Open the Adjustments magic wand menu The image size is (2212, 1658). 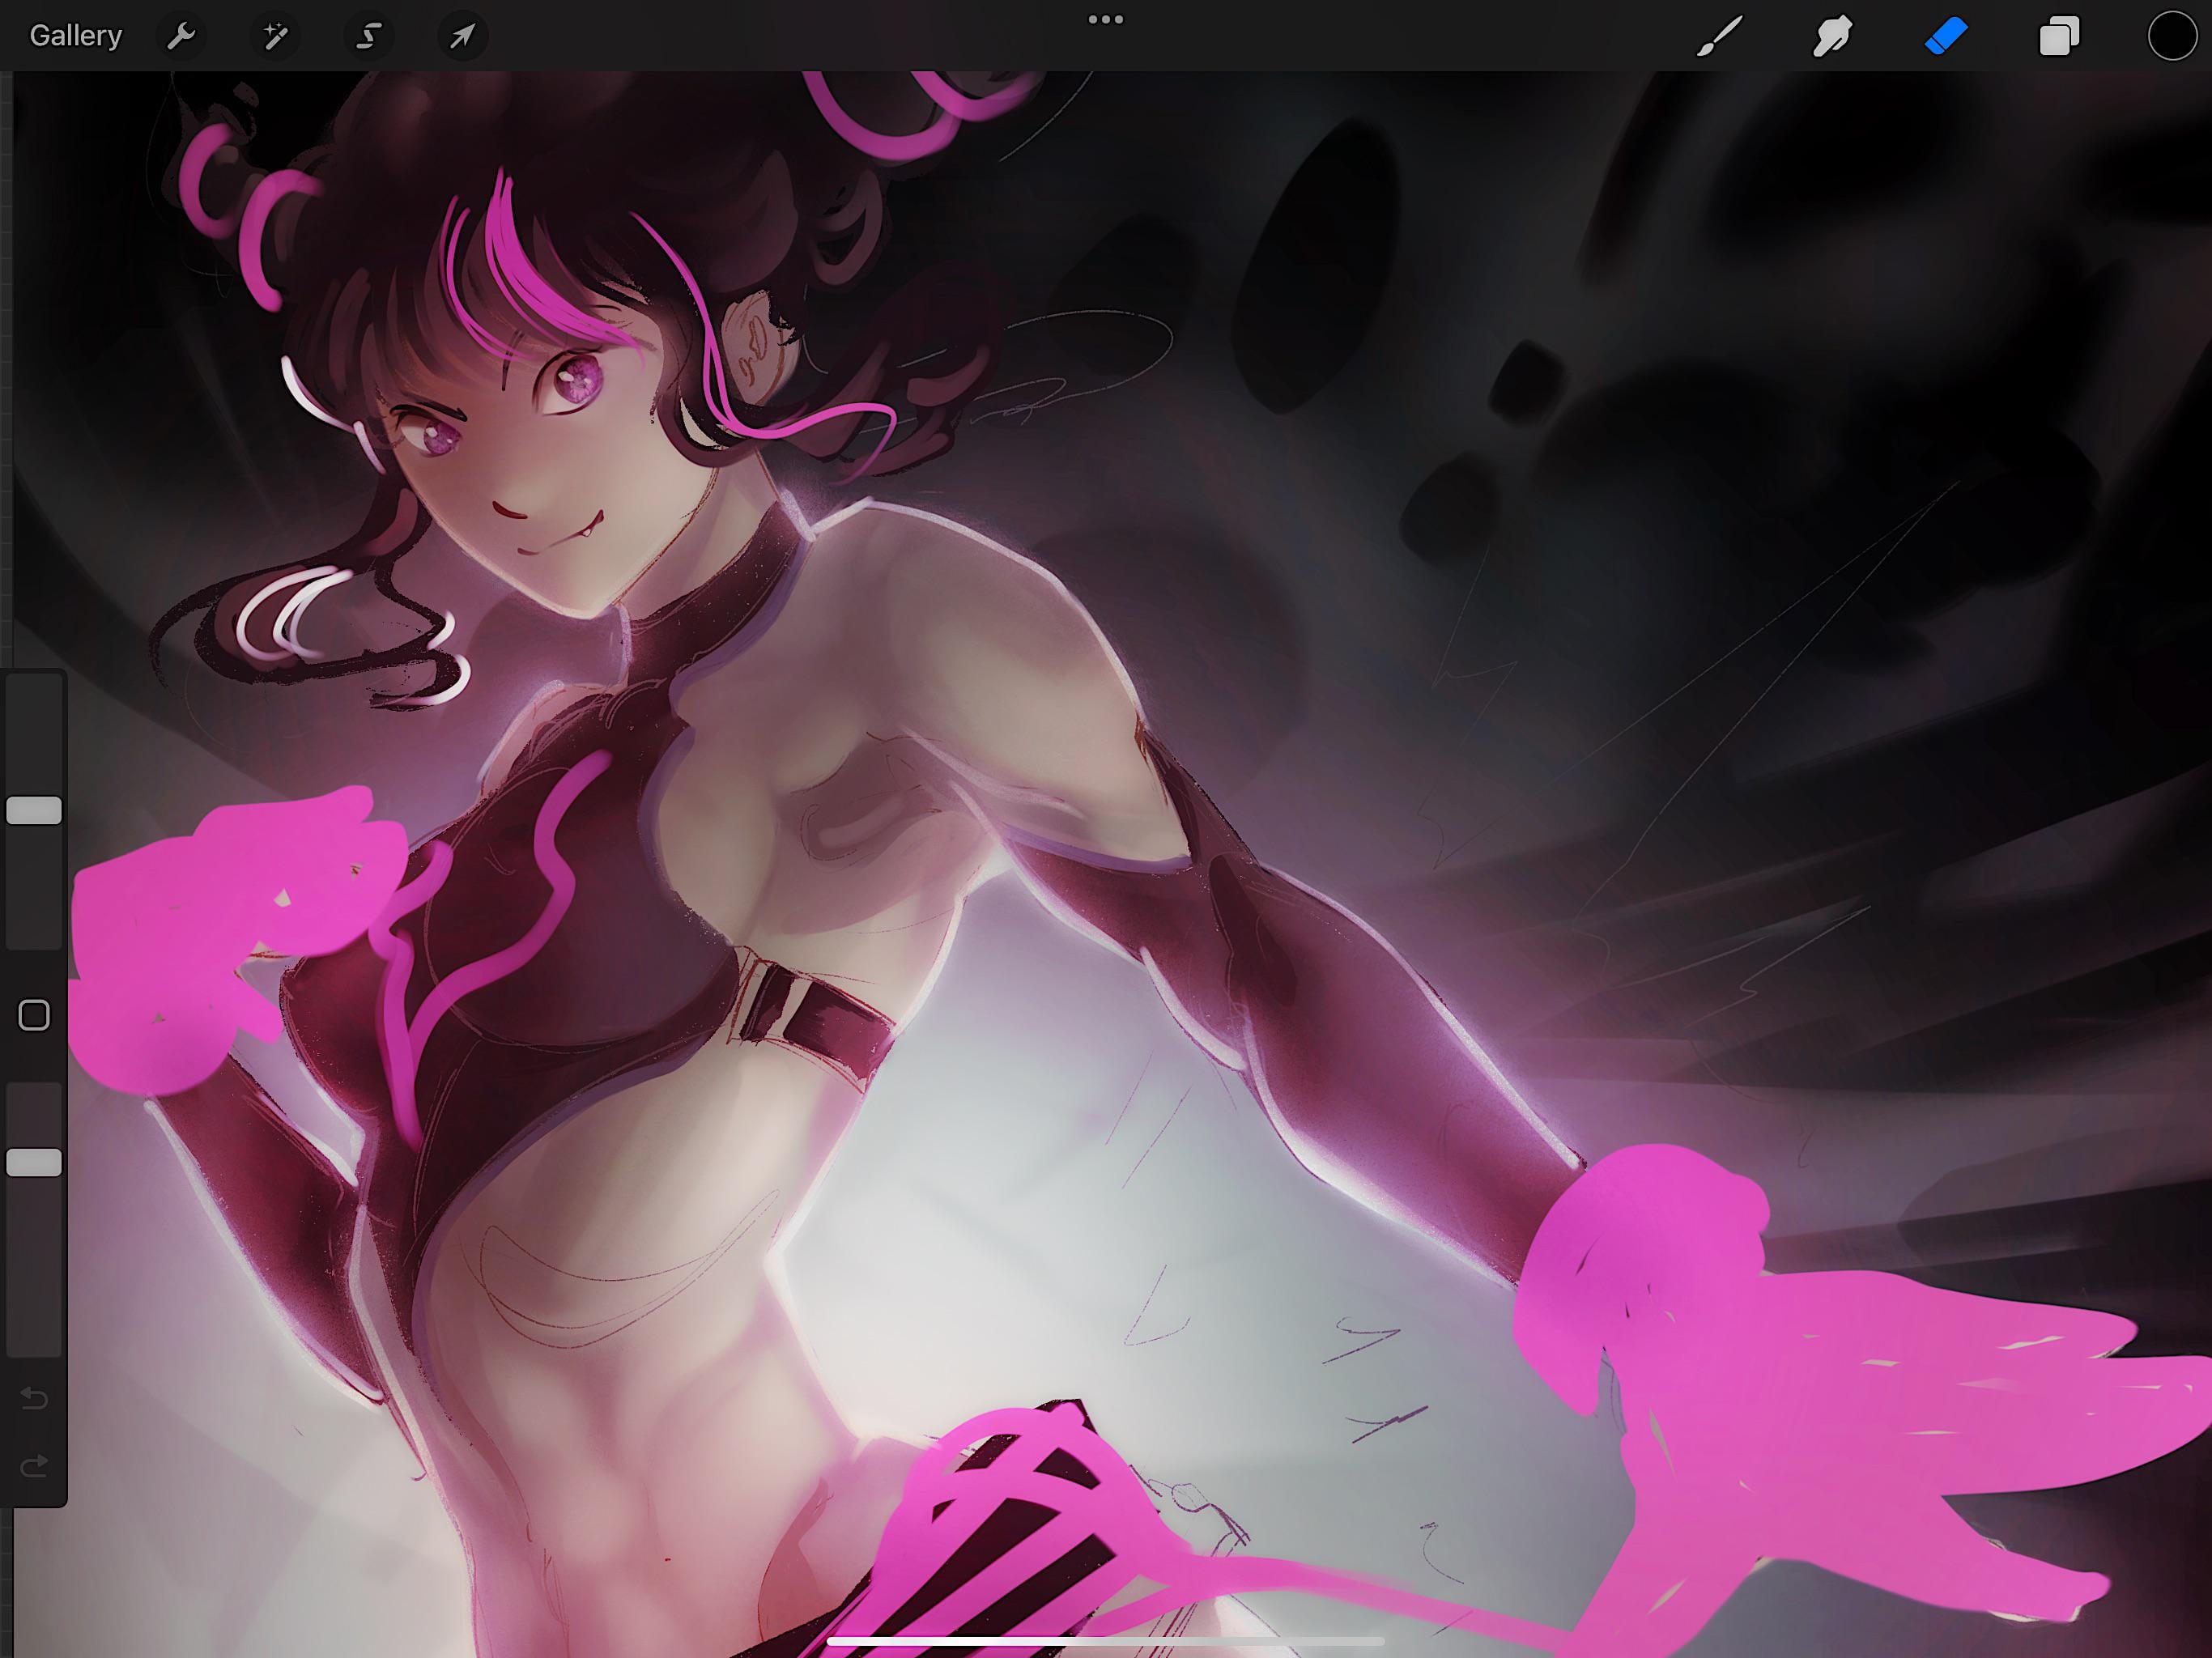[275, 37]
